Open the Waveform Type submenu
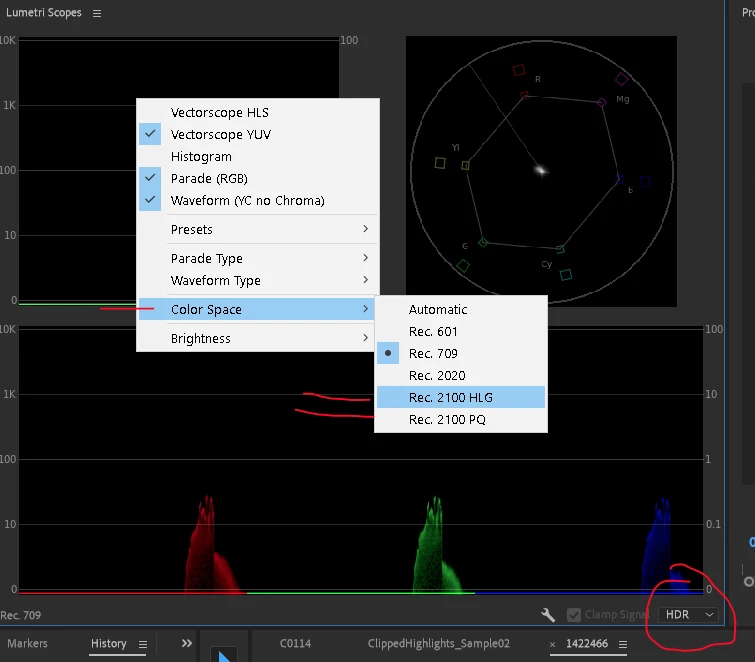 tap(258, 280)
